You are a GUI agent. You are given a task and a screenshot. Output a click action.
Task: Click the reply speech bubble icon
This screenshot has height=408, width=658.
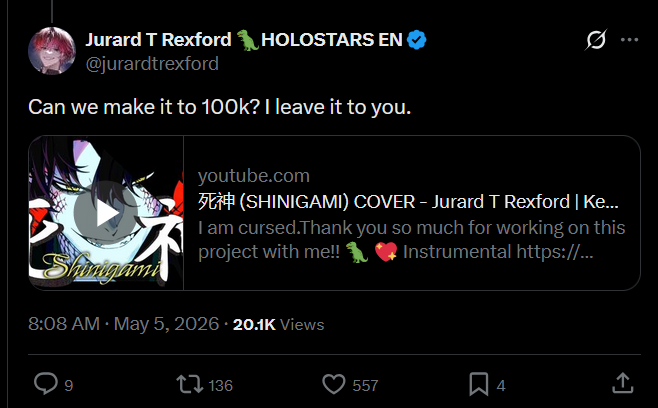[x=46, y=384]
